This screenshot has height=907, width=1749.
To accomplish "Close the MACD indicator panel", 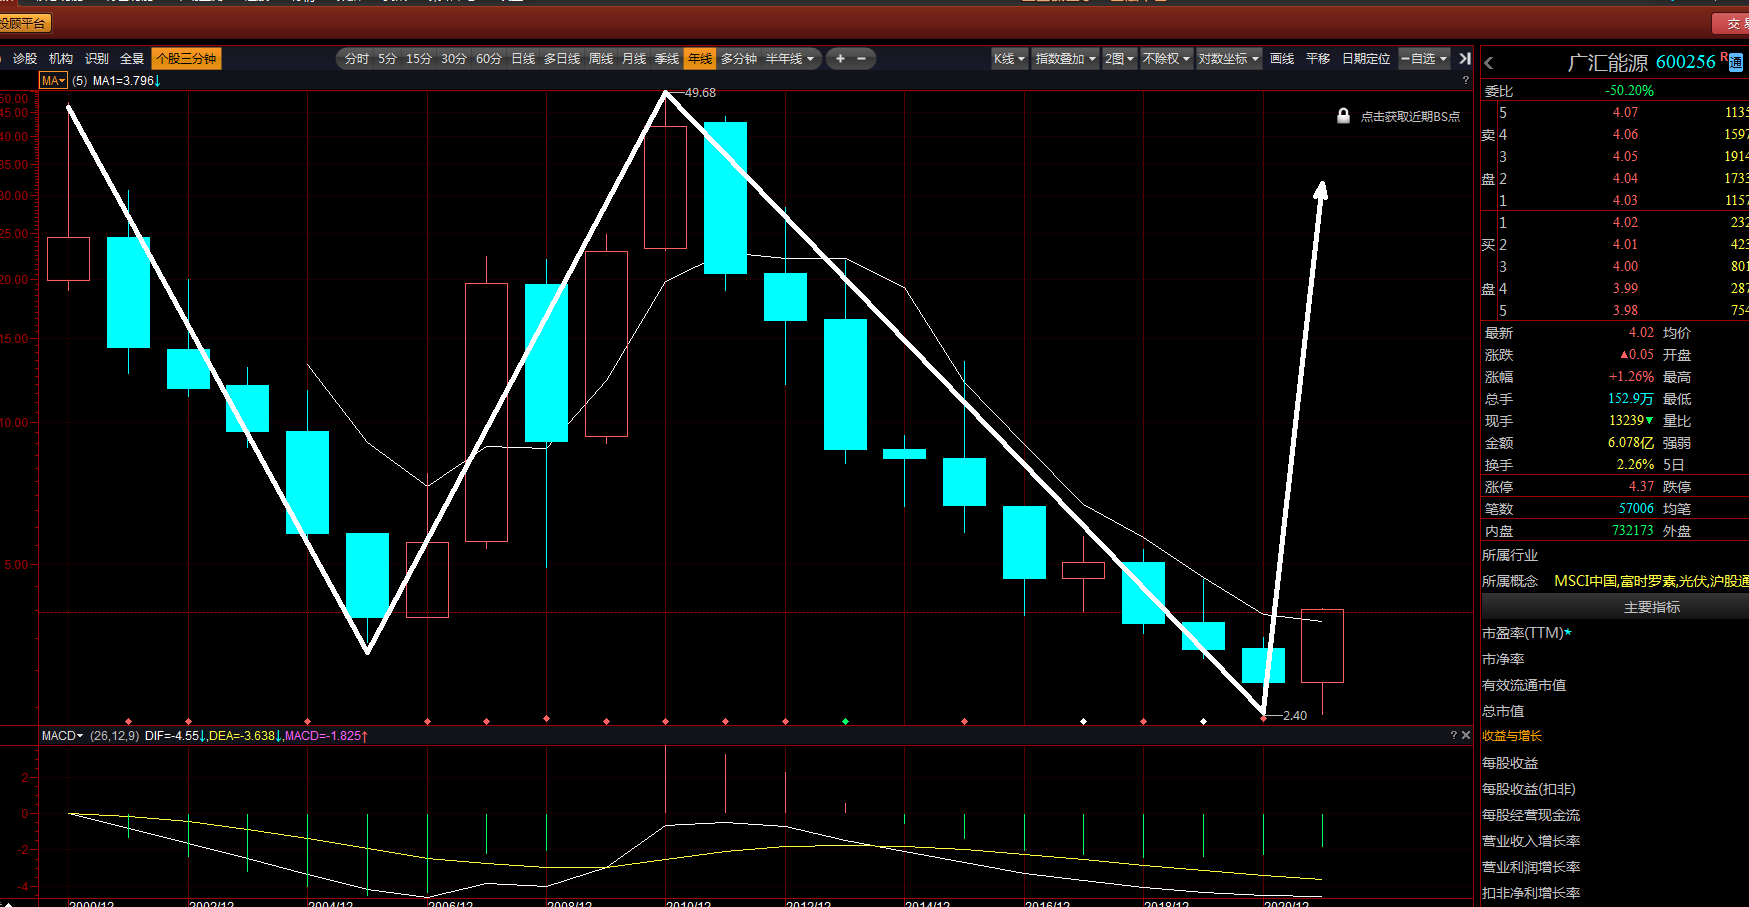I will pyautogui.click(x=1466, y=735).
